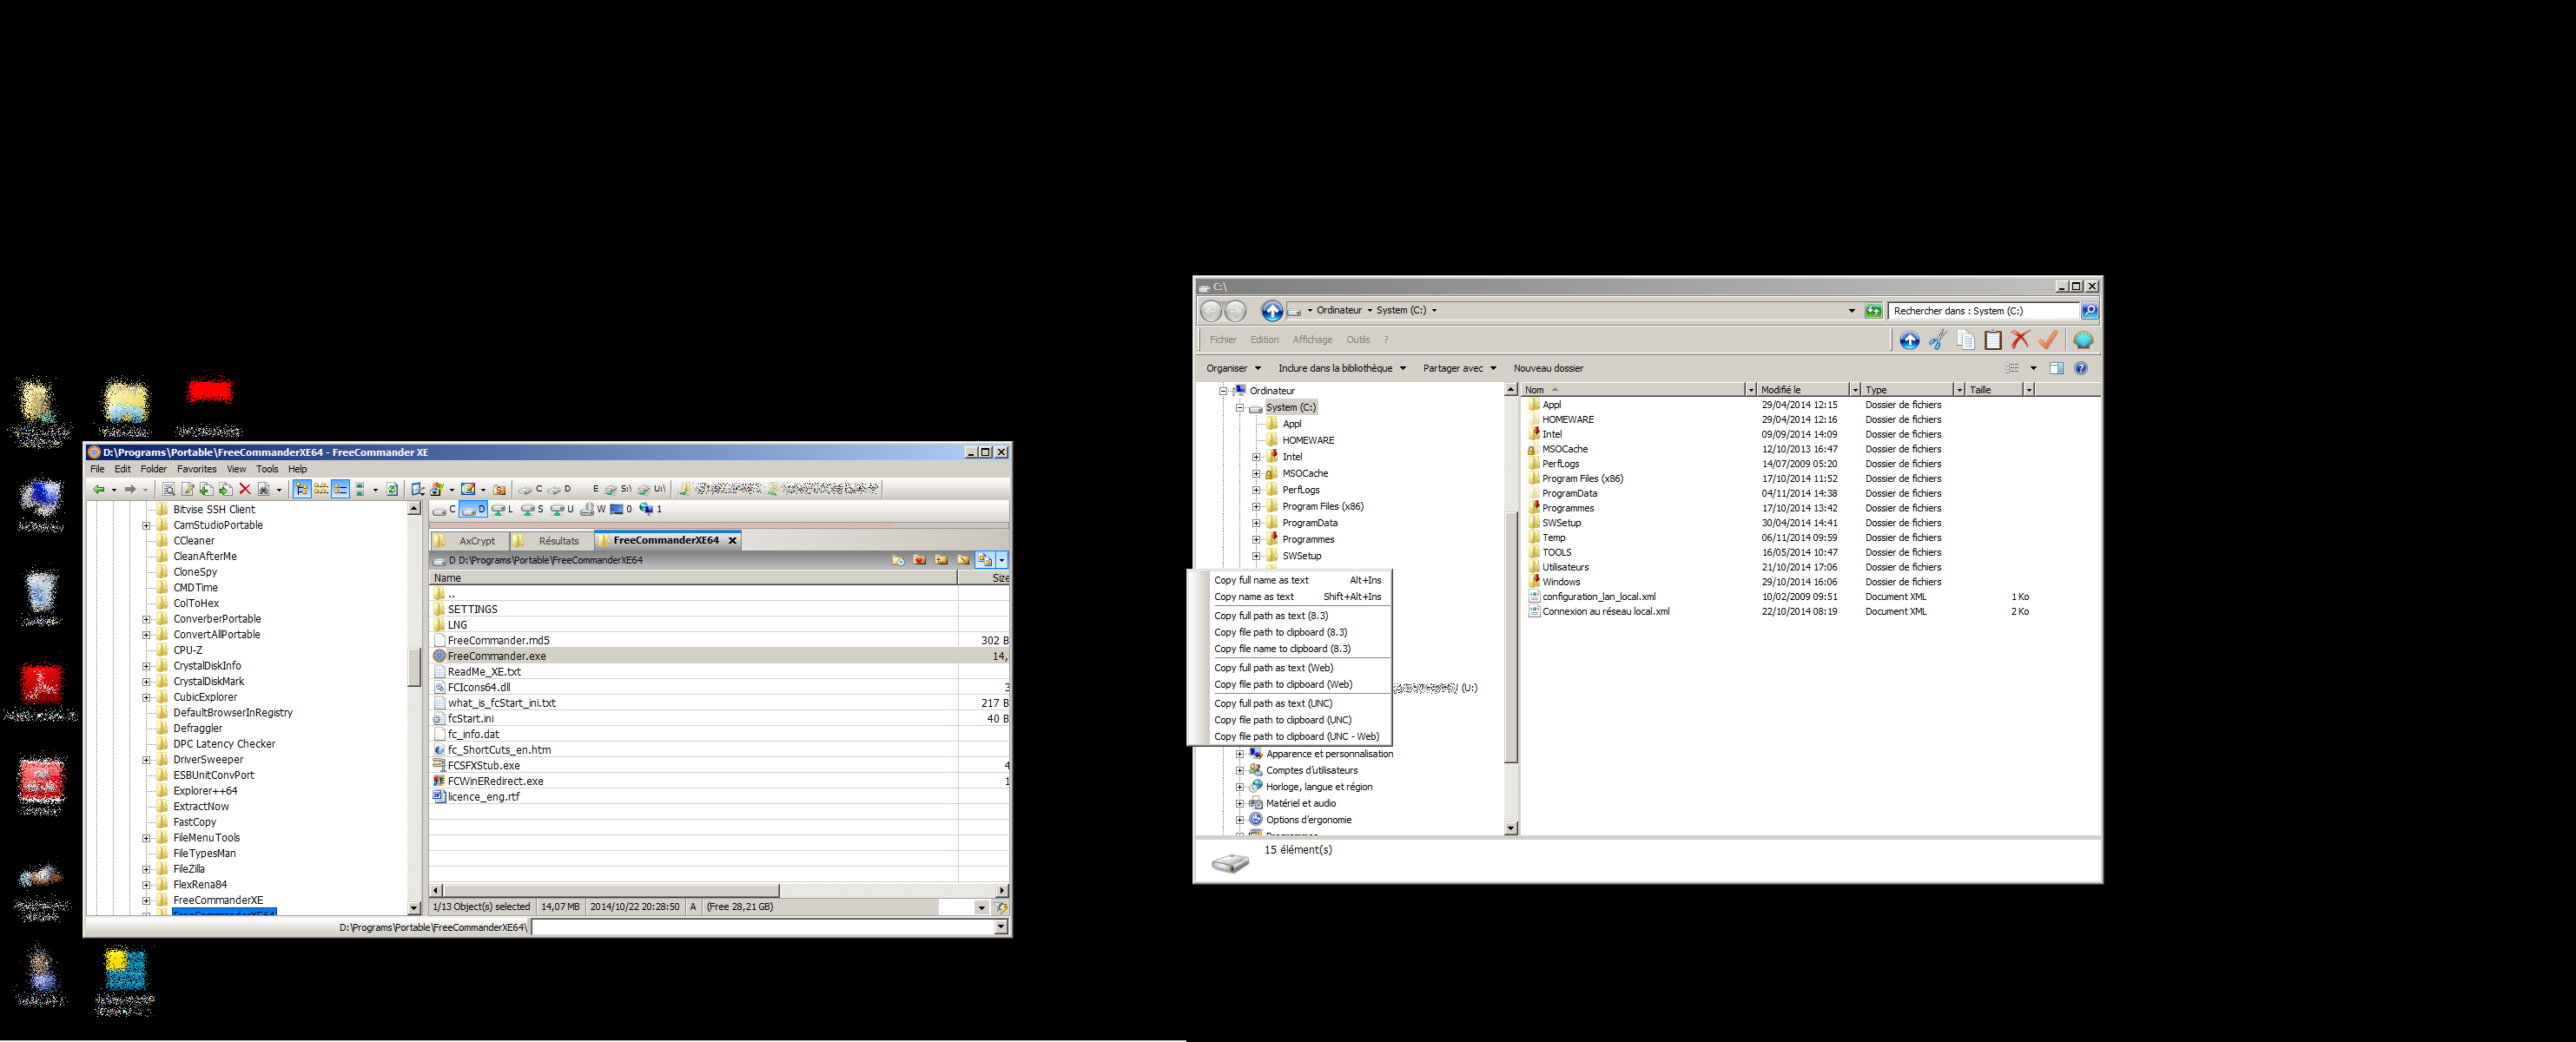This screenshot has height=1042, width=2576.
Task: Click the binoculars Search icon in FreeCommander
Action: point(264,489)
